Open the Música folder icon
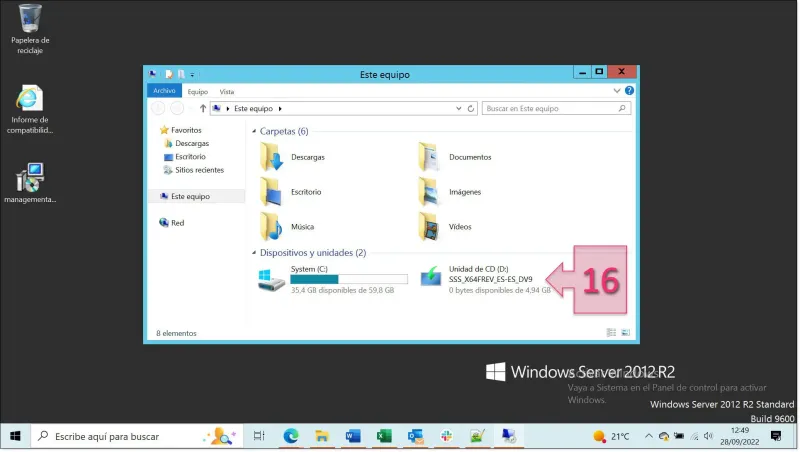 click(271, 226)
